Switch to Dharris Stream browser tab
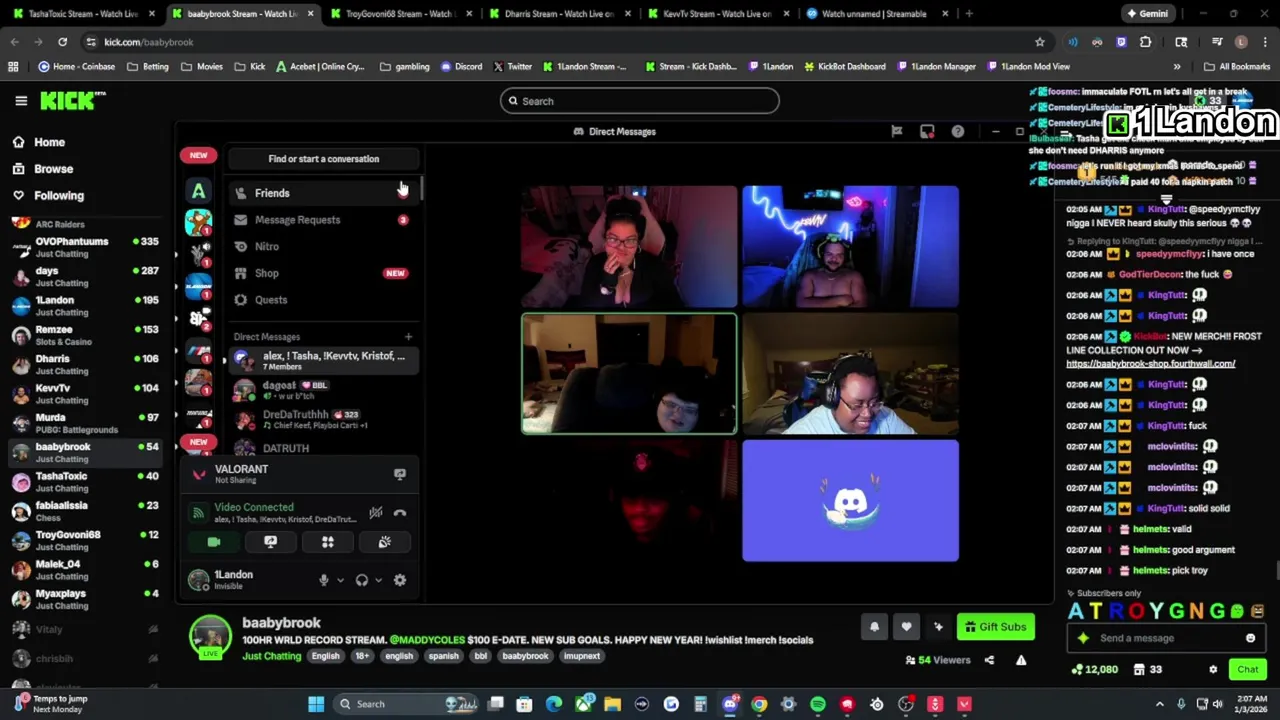 point(559,14)
